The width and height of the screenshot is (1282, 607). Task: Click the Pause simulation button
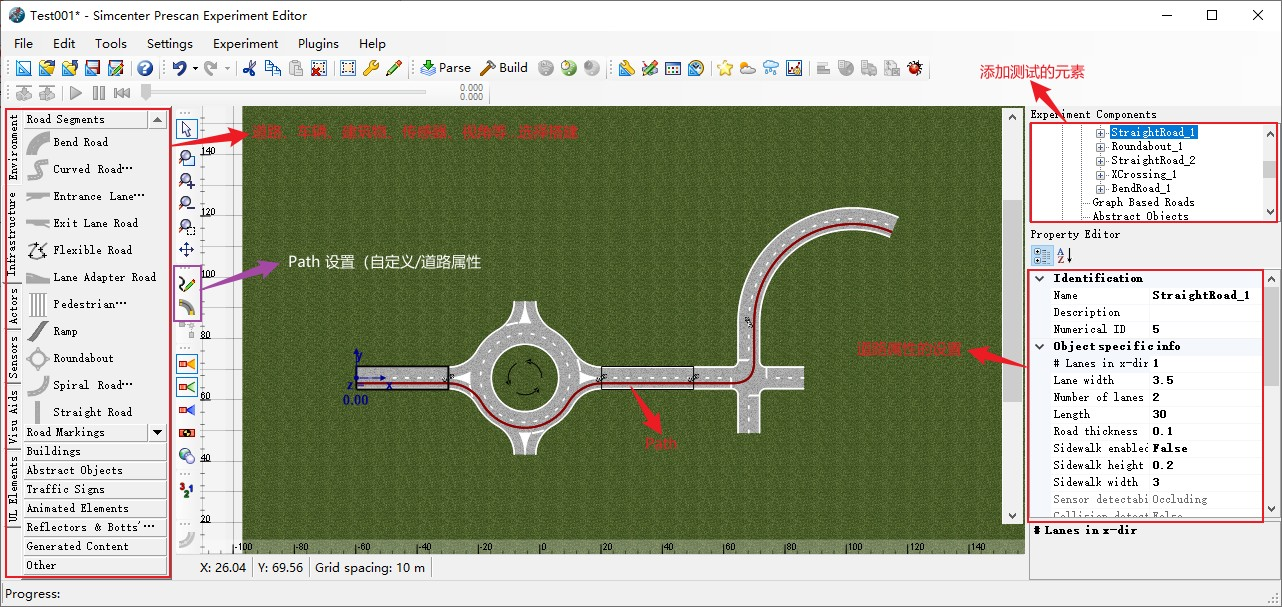[x=99, y=93]
